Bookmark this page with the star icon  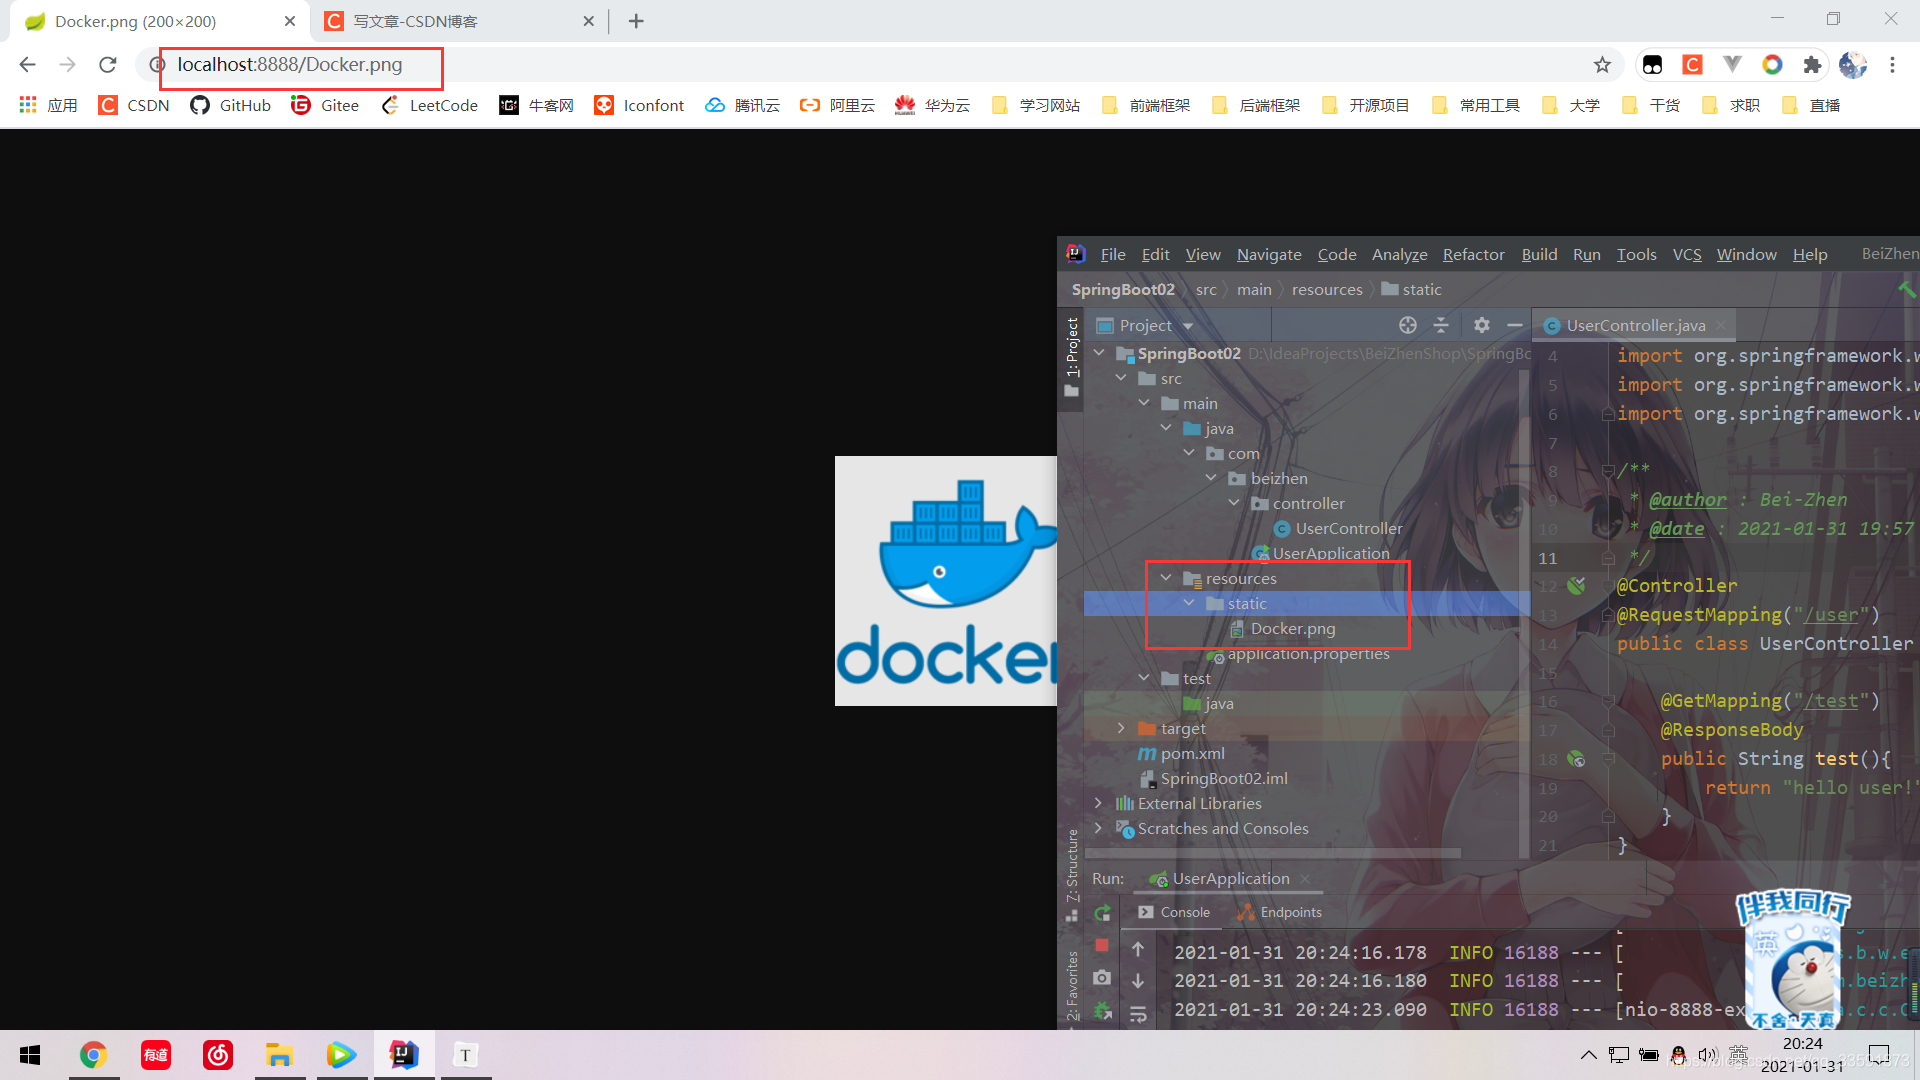coord(1602,65)
